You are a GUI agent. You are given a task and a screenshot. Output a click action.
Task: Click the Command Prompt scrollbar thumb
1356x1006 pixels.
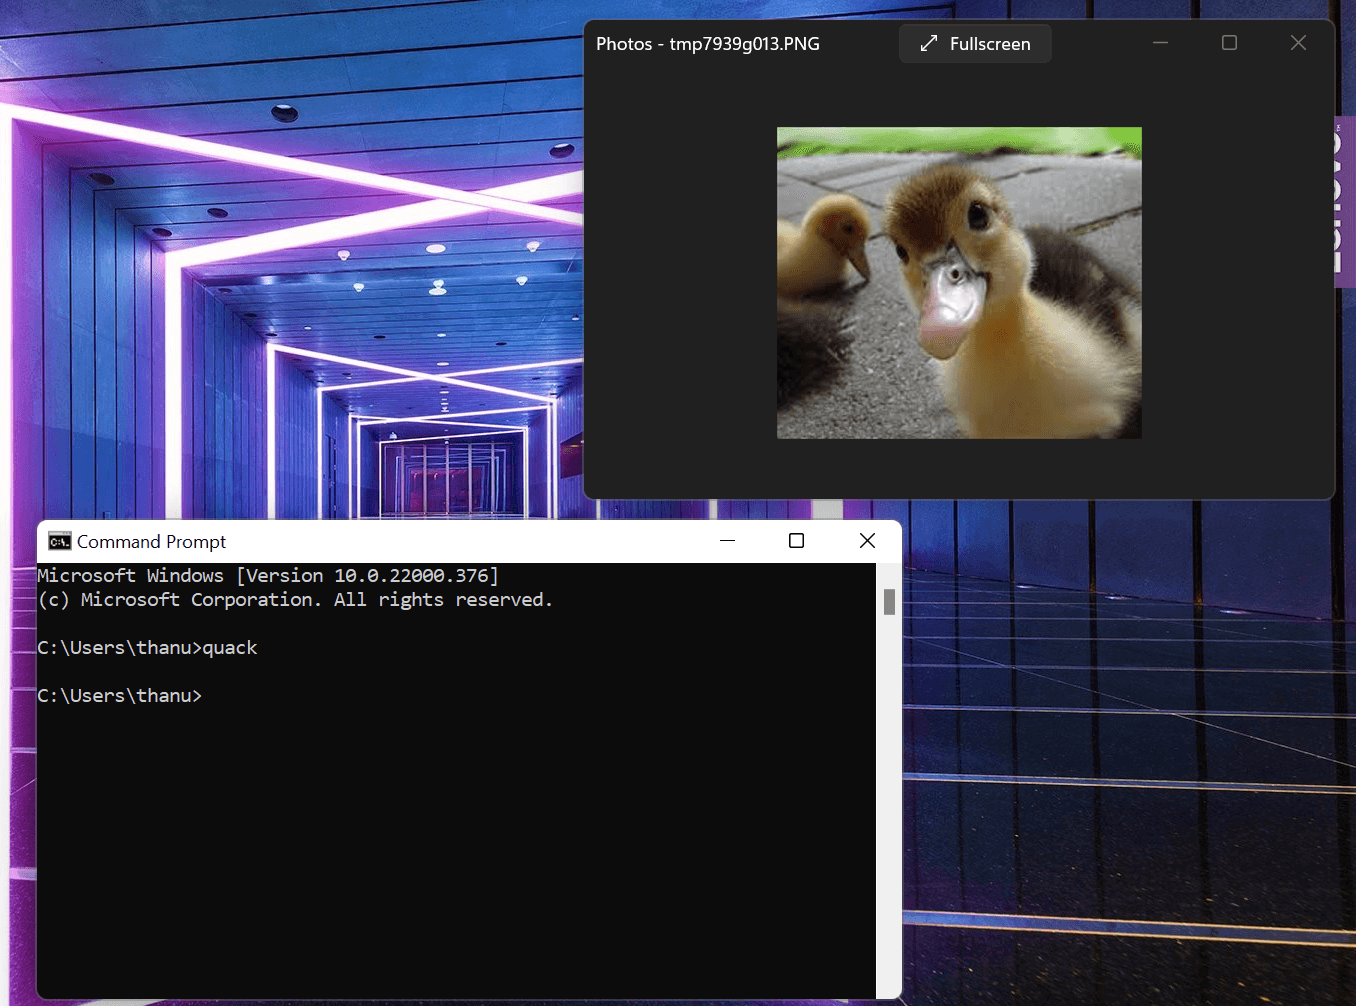click(889, 601)
